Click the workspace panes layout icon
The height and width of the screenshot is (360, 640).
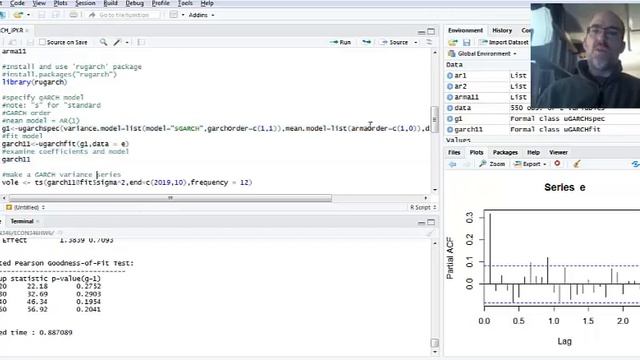pyautogui.click(x=173, y=15)
